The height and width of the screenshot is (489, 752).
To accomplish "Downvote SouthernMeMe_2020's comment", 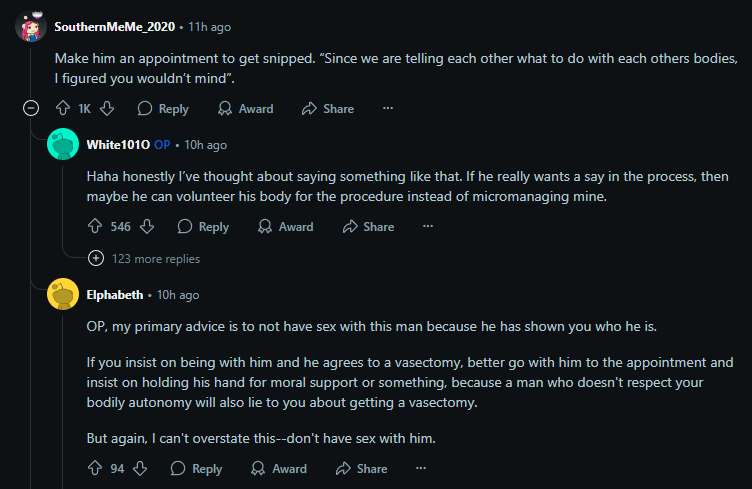I will [x=108, y=108].
